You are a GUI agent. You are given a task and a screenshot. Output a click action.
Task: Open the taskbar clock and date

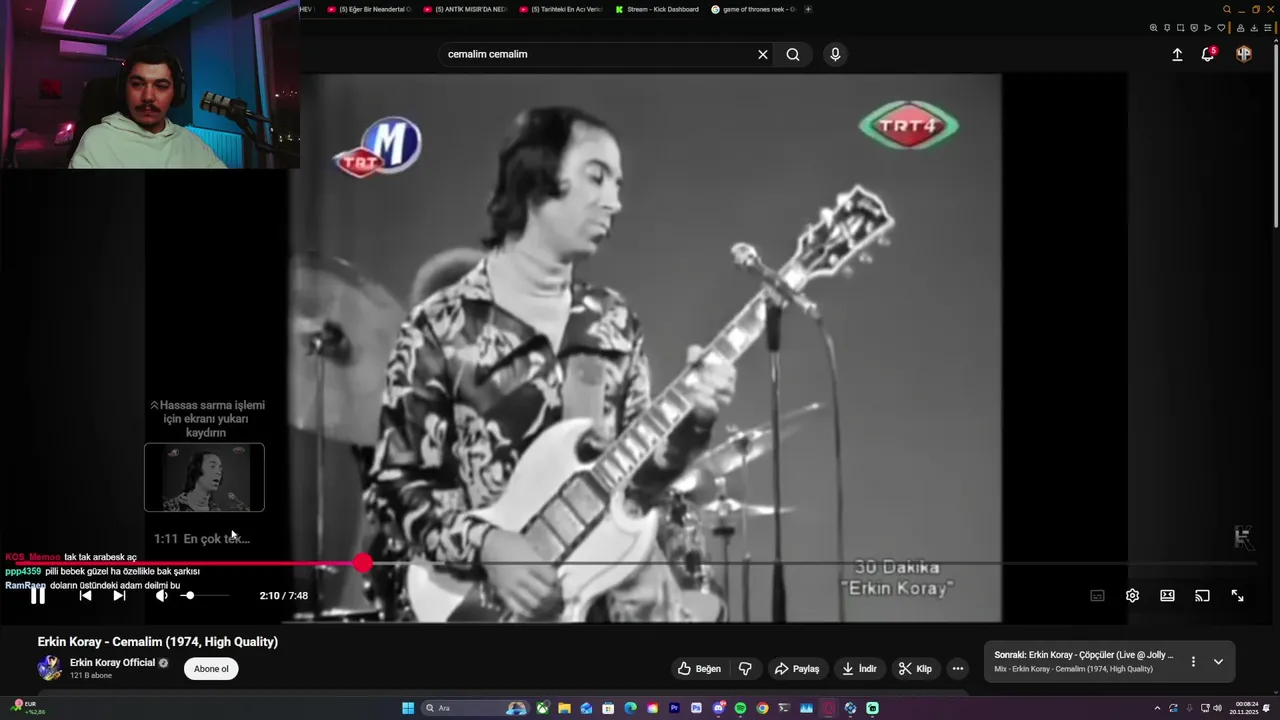pyautogui.click(x=1246, y=708)
